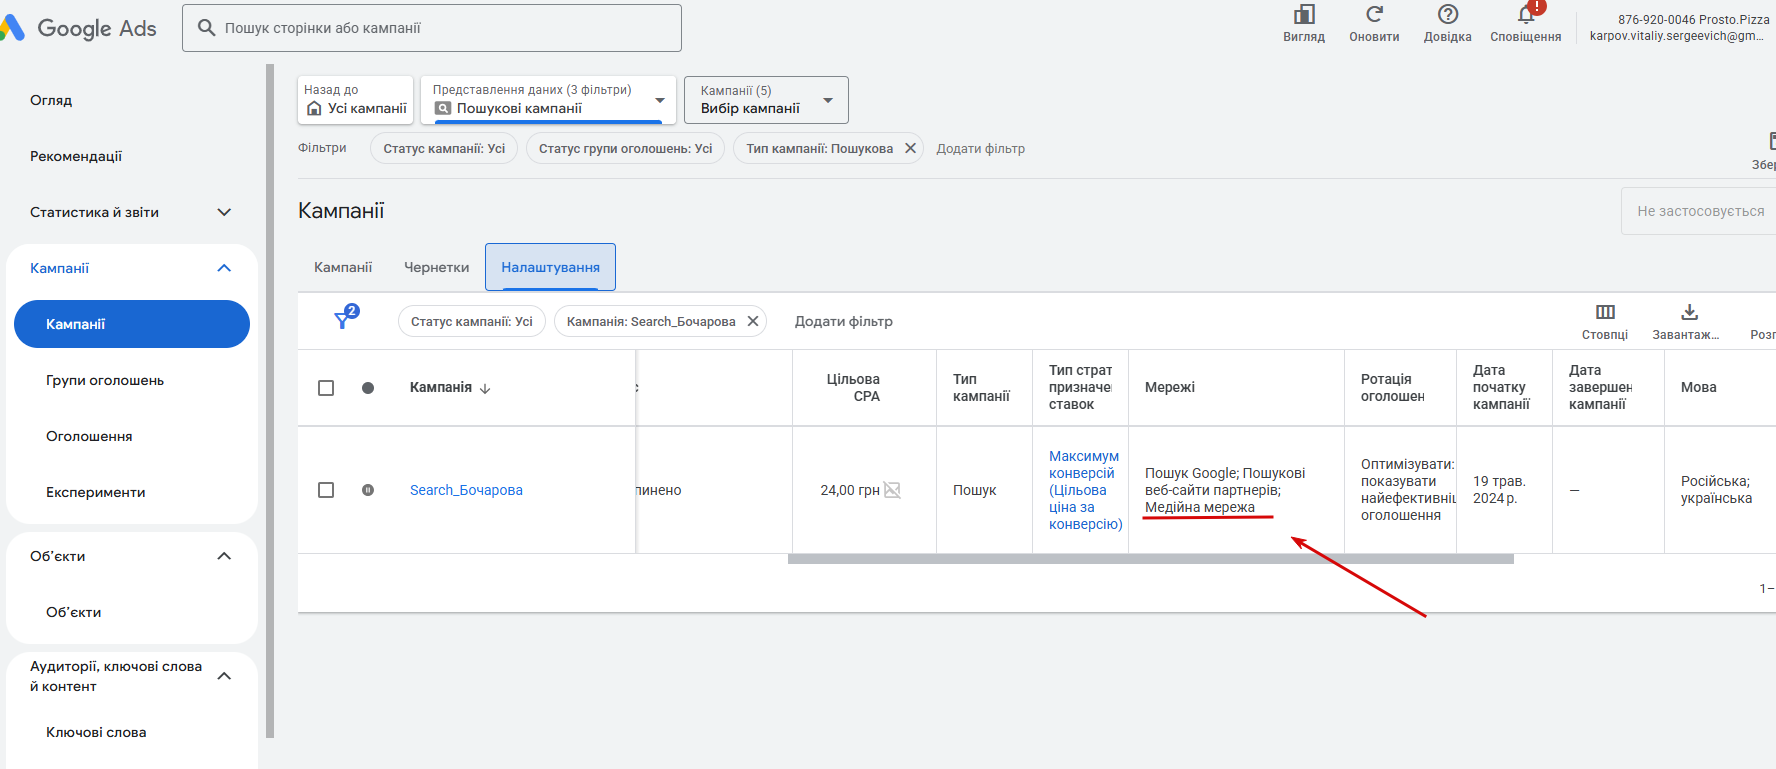The height and width of the screenshot is (769, 1776).
Task: Click the paused status icon of Search_Бочарова
Action: pyautogui.click(x=368, y=490)
